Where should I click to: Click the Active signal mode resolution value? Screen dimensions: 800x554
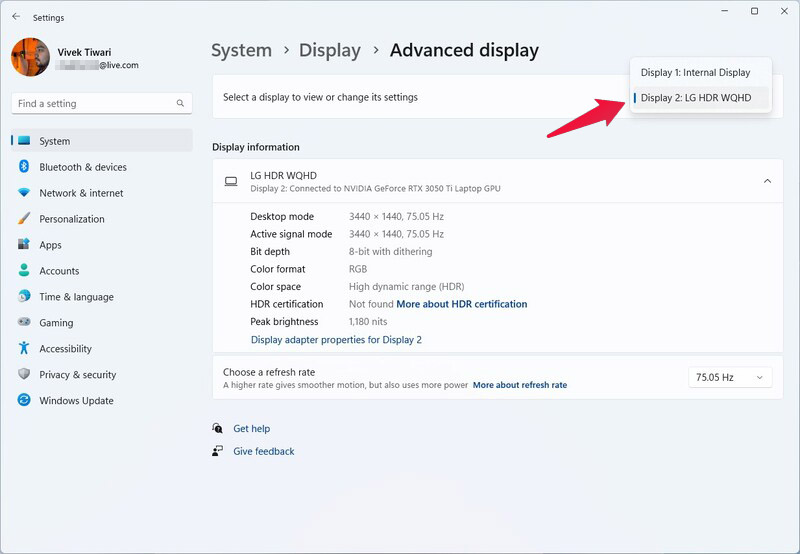pos(396,234)
